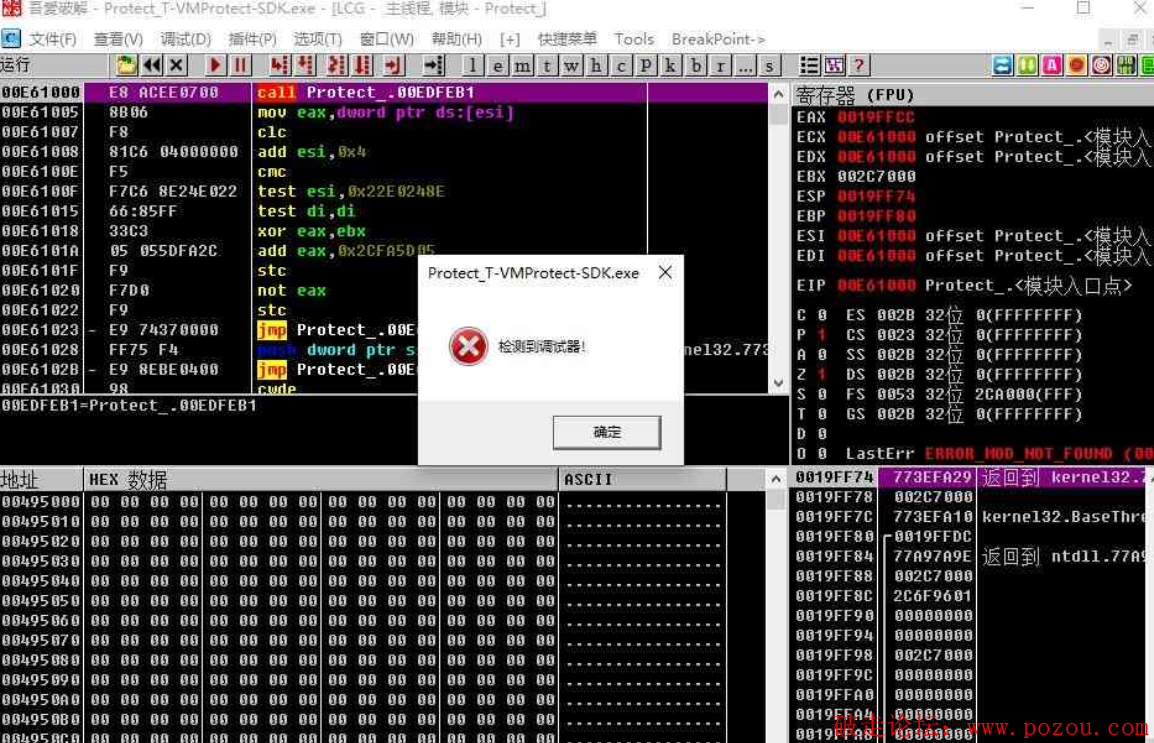The height and width of the screenshot is (743, 1154).
Task: Click the registers header 寄存器 (FPU)
Action: (854, 96)
